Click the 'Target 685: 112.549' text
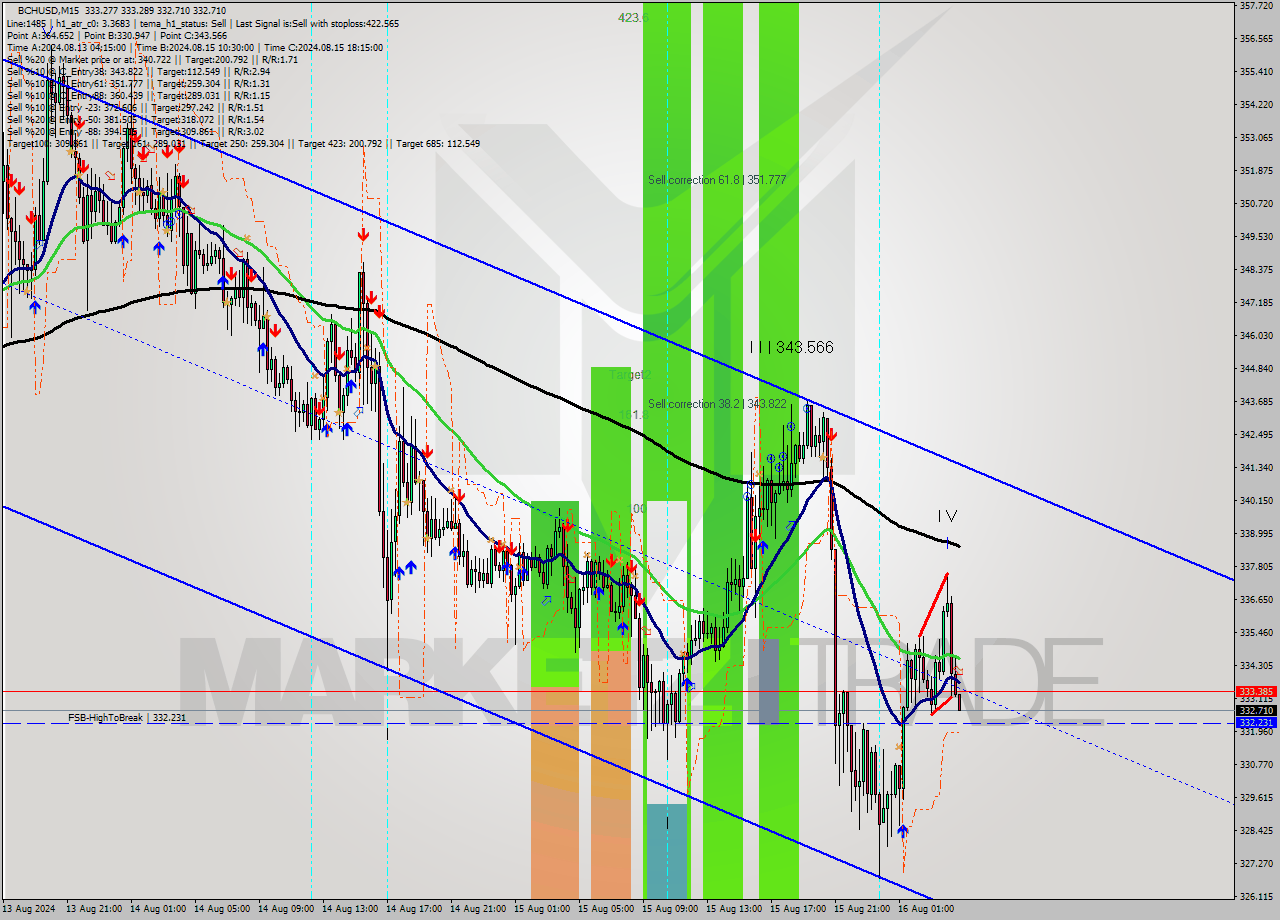The height and width of the screenshot is (920, 1280). (438, 143)
